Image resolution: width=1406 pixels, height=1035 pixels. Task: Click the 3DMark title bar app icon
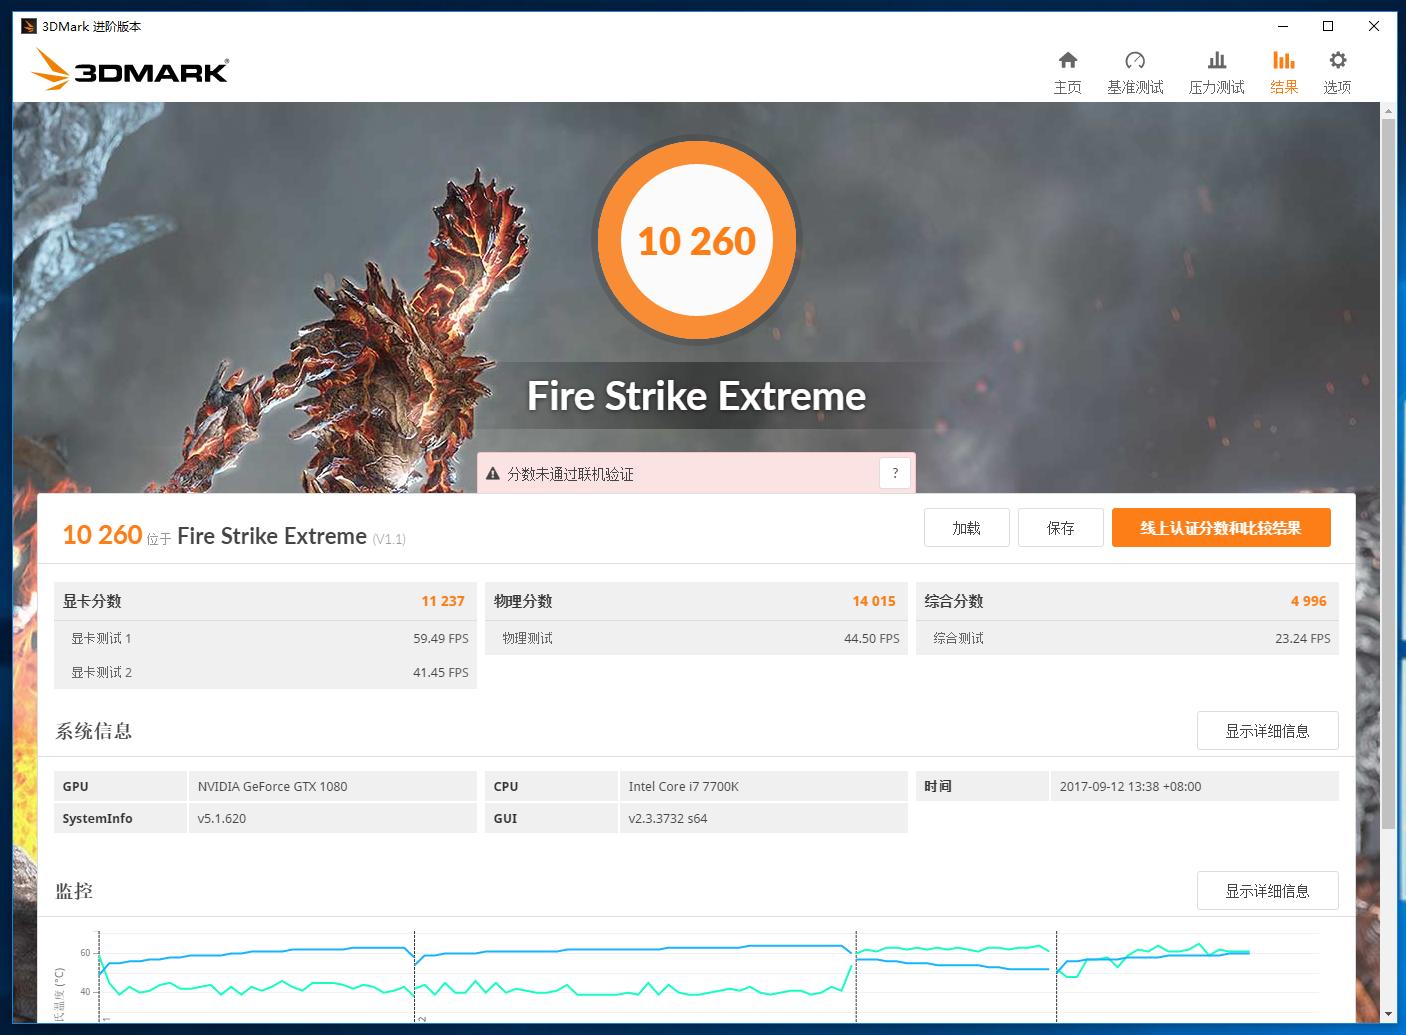click(29, 26)
